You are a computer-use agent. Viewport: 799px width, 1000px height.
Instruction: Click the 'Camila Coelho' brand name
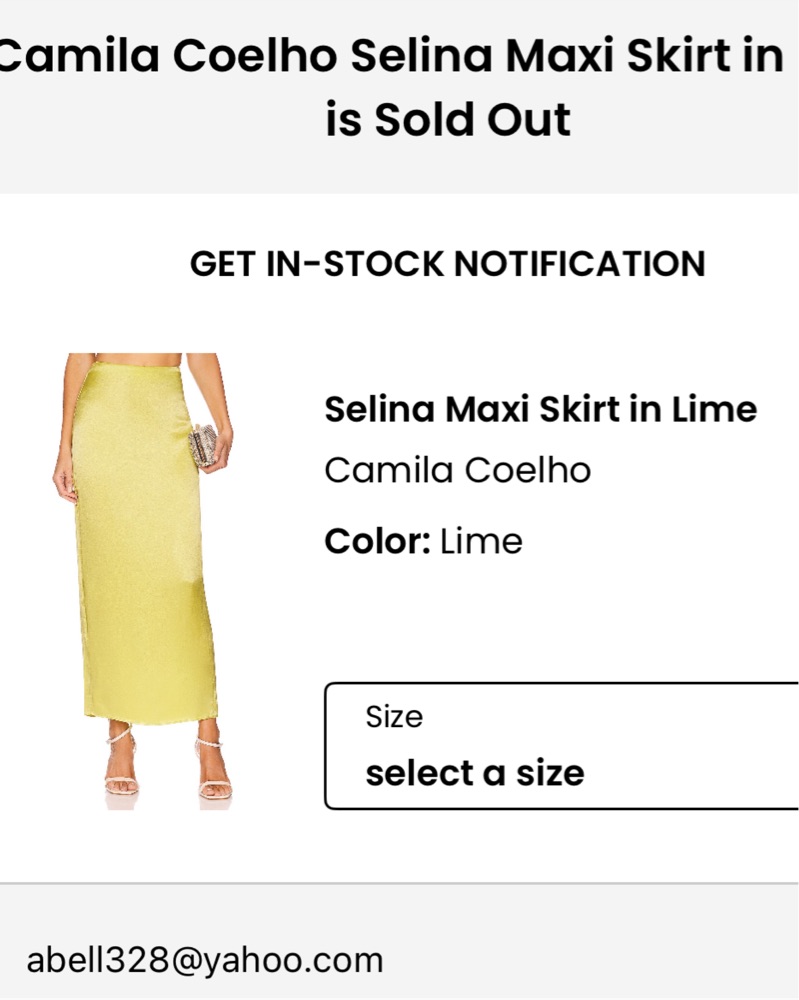(x=457, y=470)
